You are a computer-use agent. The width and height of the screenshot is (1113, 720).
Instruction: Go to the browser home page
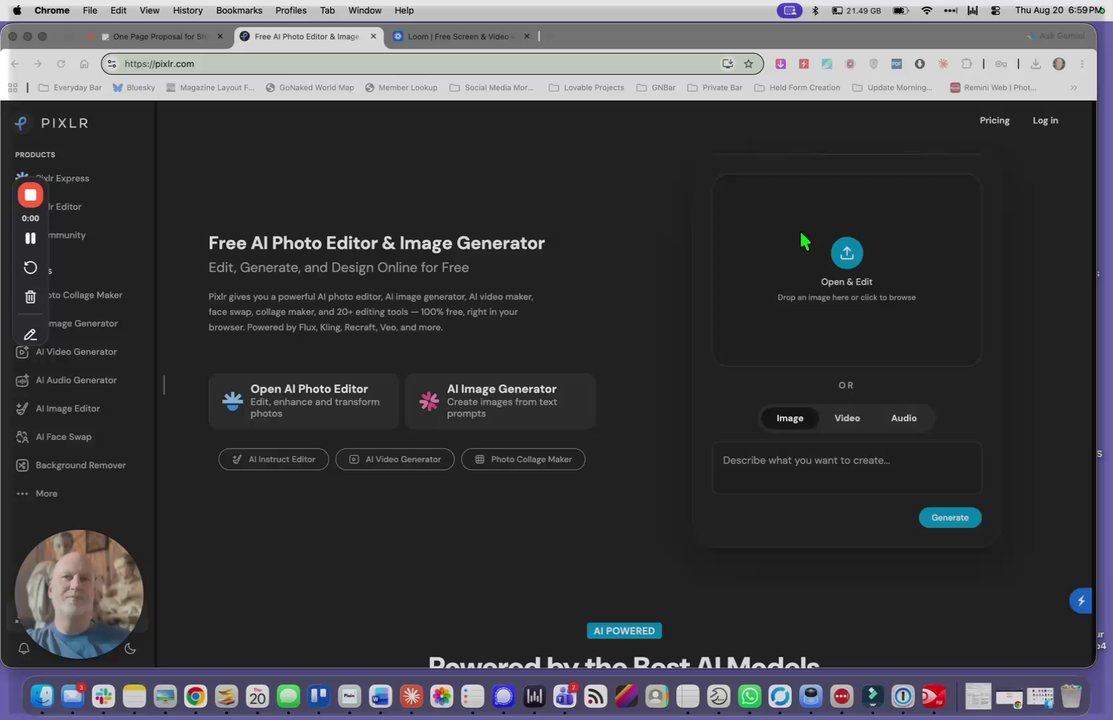84,64
